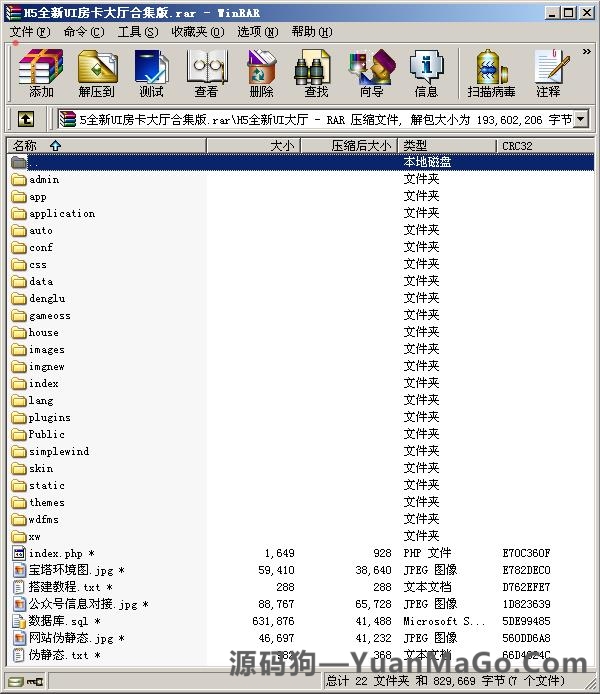
Task: Select the data folder
Action: tap(32, 281)
